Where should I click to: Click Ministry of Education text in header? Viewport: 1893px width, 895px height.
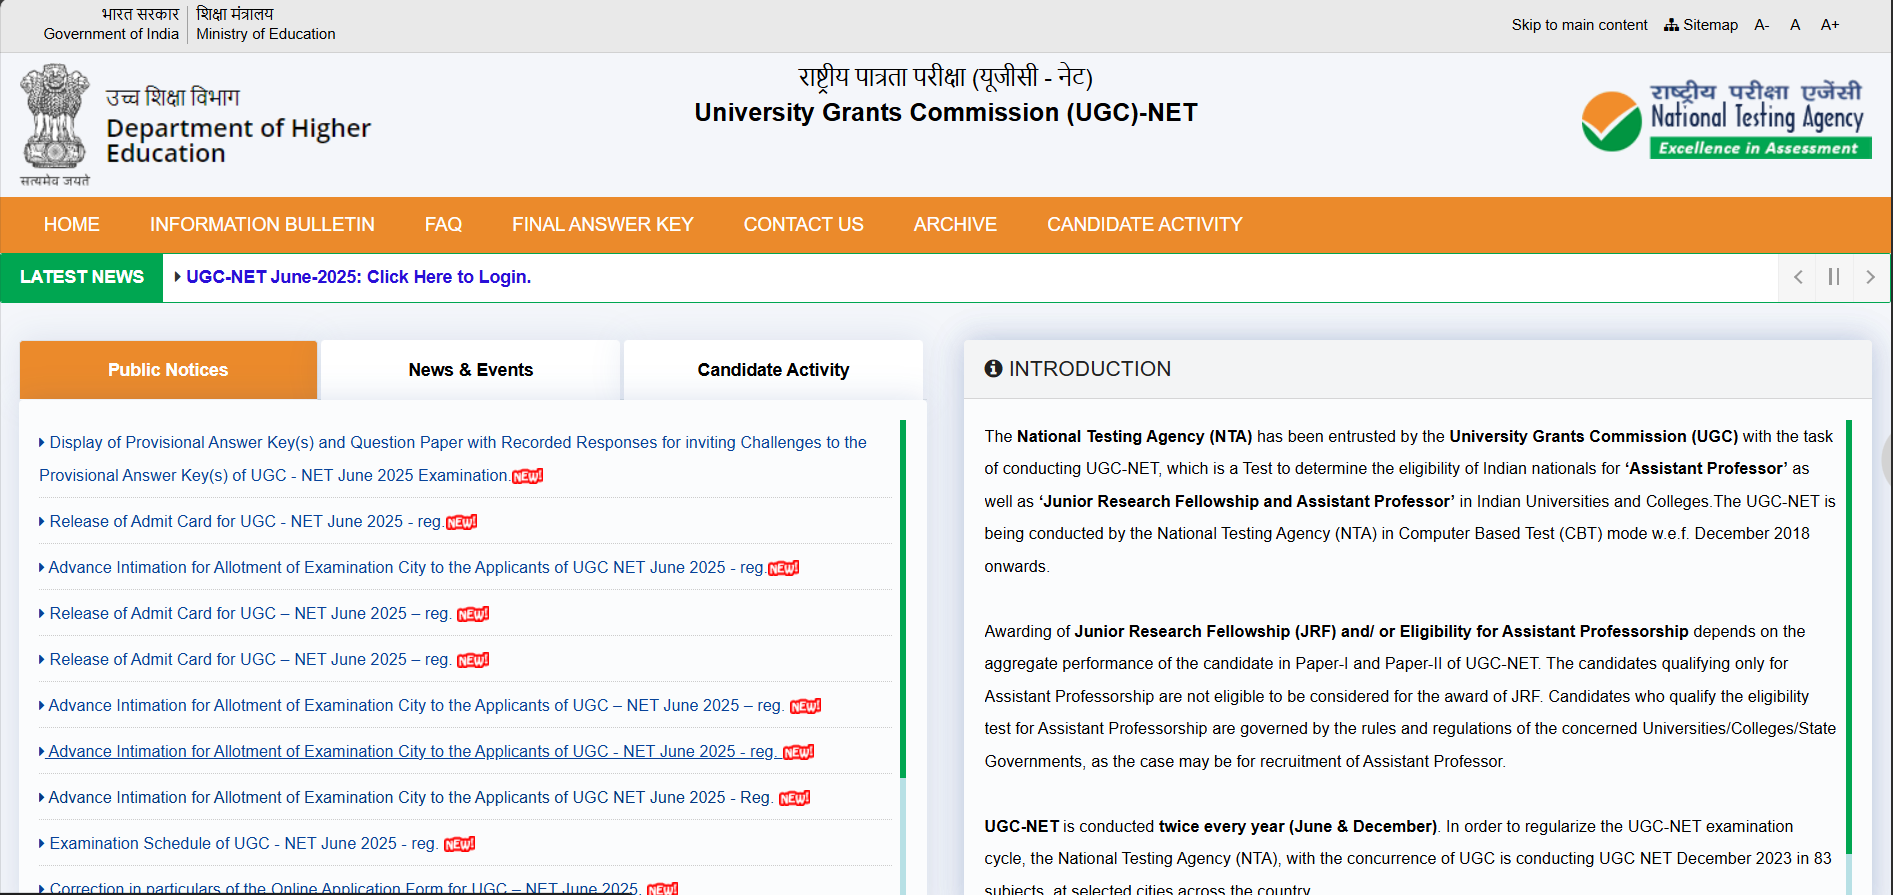[x=266, y=34]
